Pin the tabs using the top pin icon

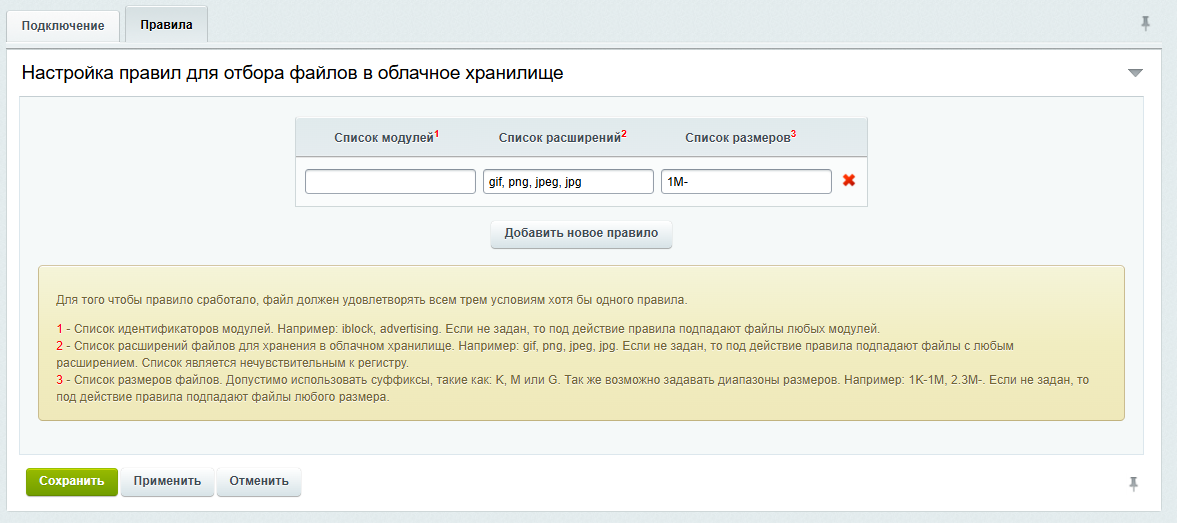click(1146, 23)
